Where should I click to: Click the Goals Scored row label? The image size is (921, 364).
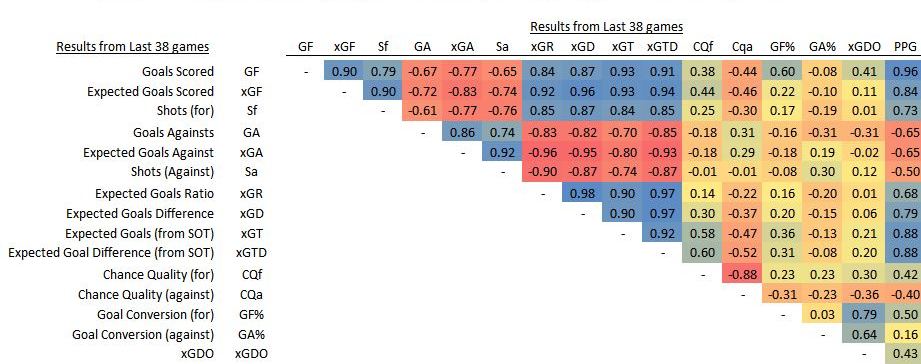pyautogui.click(x=178, y=72)
